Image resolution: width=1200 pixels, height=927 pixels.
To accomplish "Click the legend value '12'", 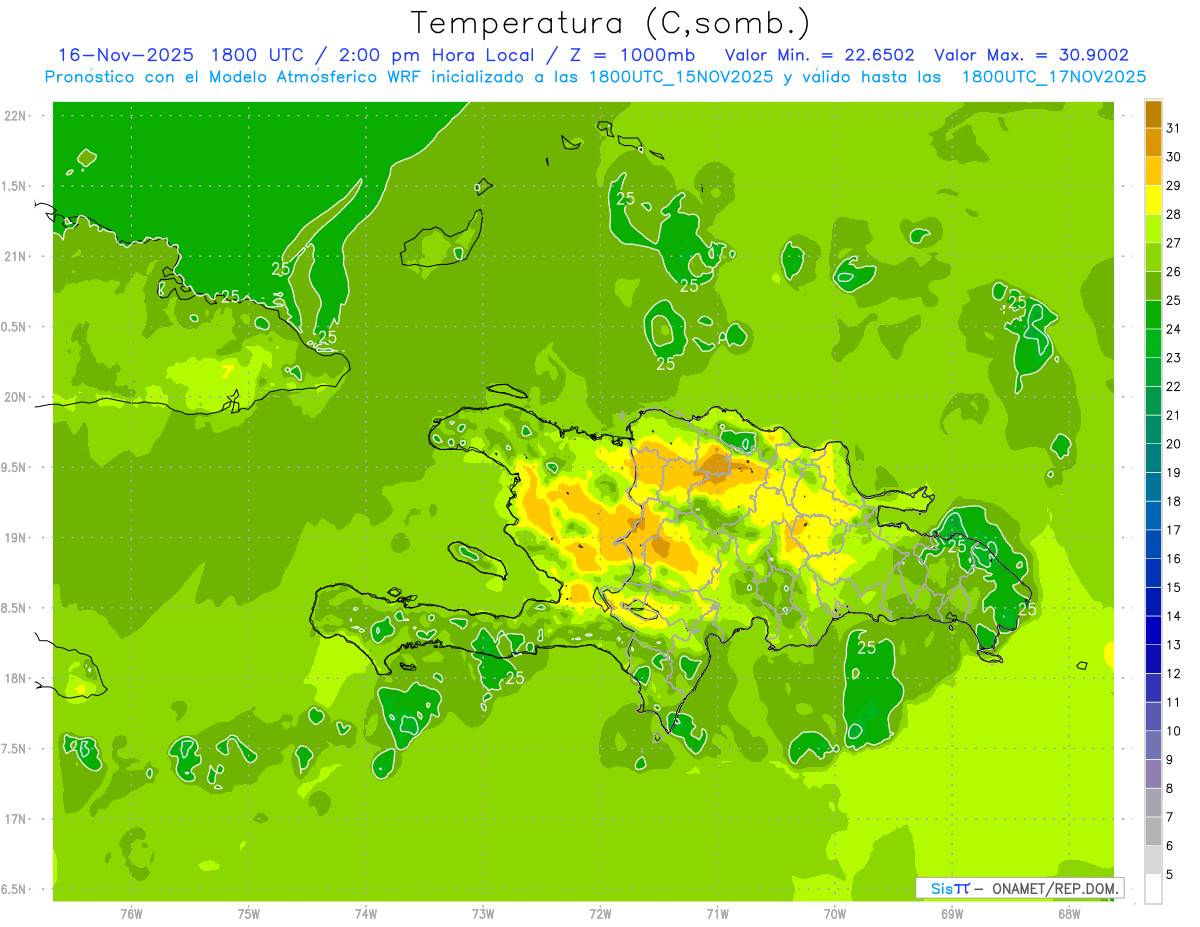I will click(x=1173, y=674).
